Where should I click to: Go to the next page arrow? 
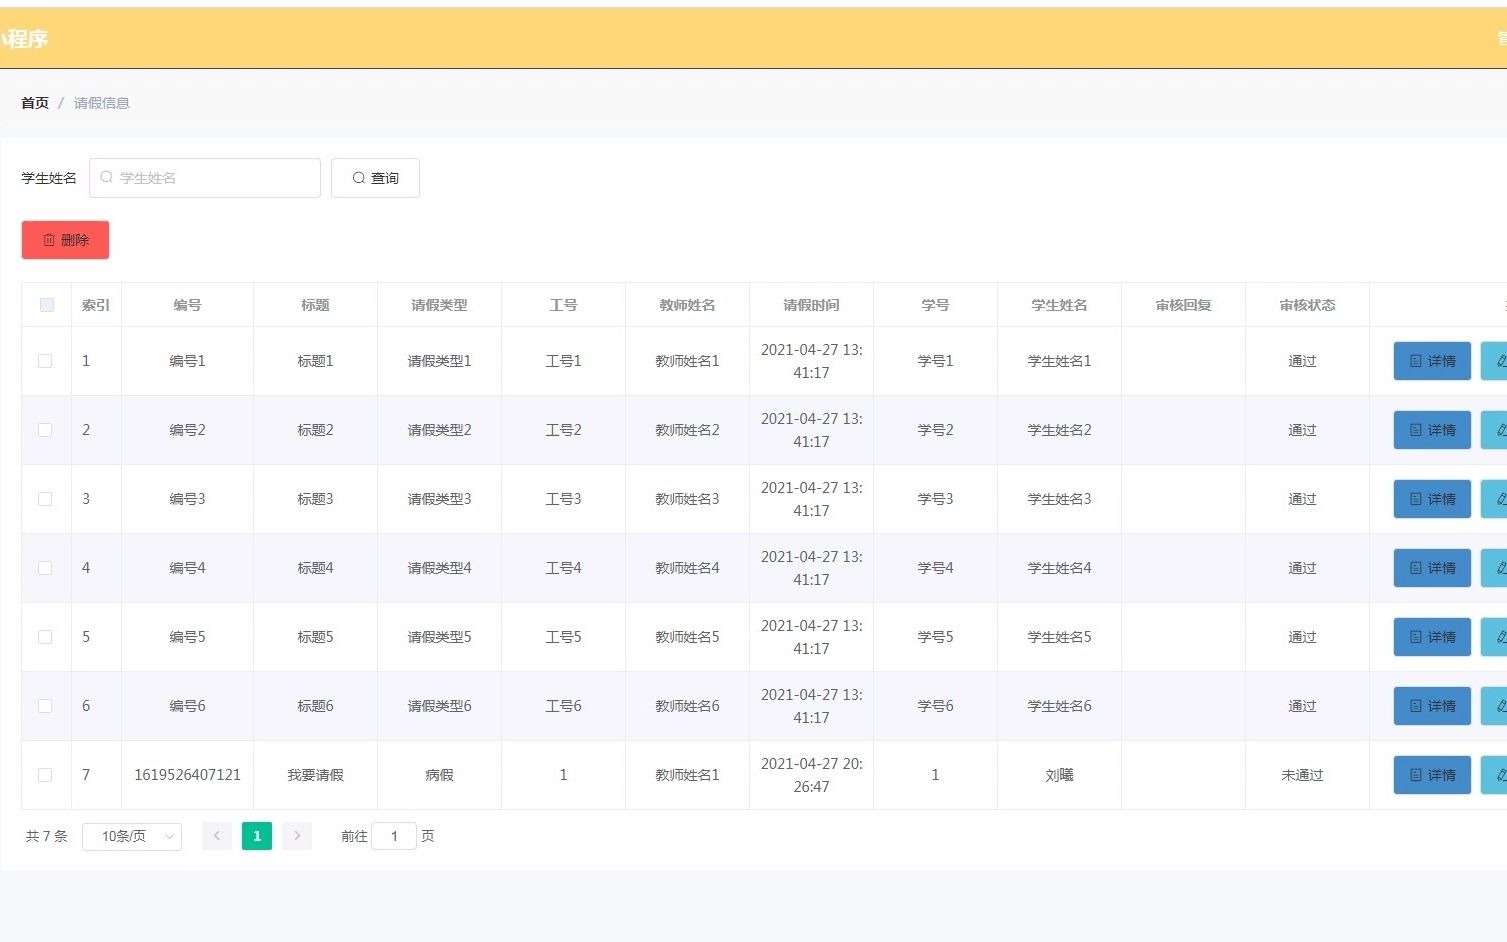[297, 836]
